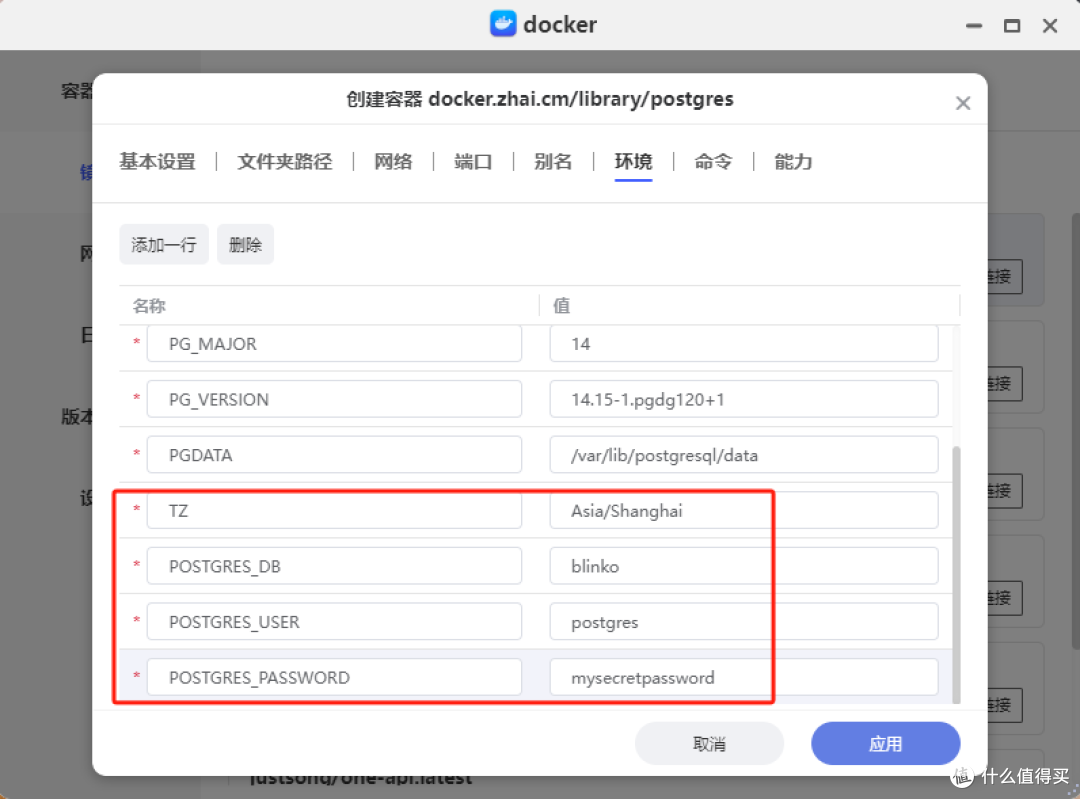Image resolution: width=1080 pixels, height=799 pixels.
Task: Open the 别名 tab
Action: coord(553,162)
